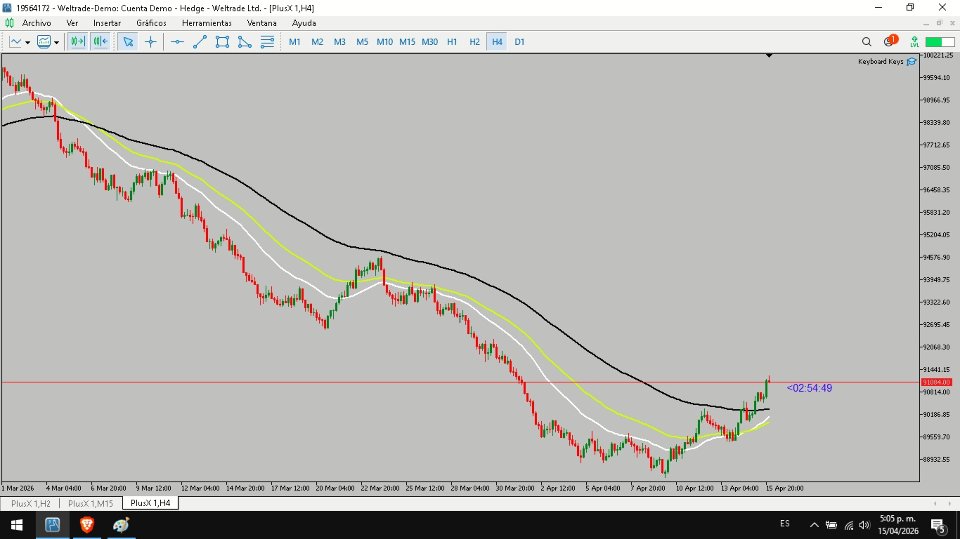Click the green connection status bar
The height and width of the screenshot is (539, 960).
[x=940, y=42]
